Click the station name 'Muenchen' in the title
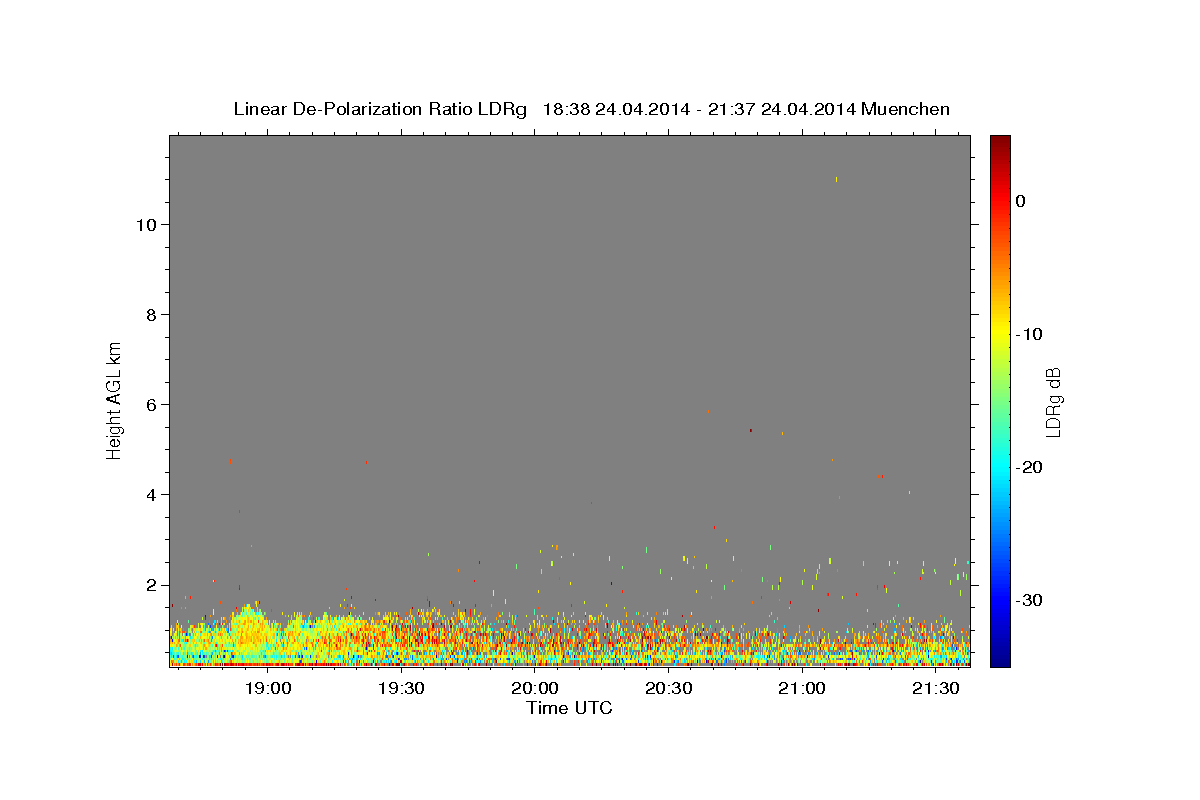The height and width of the screenshot is (800, 1200). (x=906, y=109)
